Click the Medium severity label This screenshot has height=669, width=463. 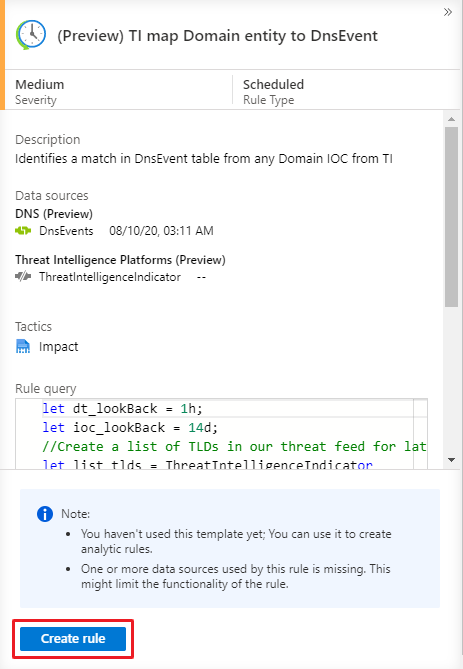click(x=40, y=84)
